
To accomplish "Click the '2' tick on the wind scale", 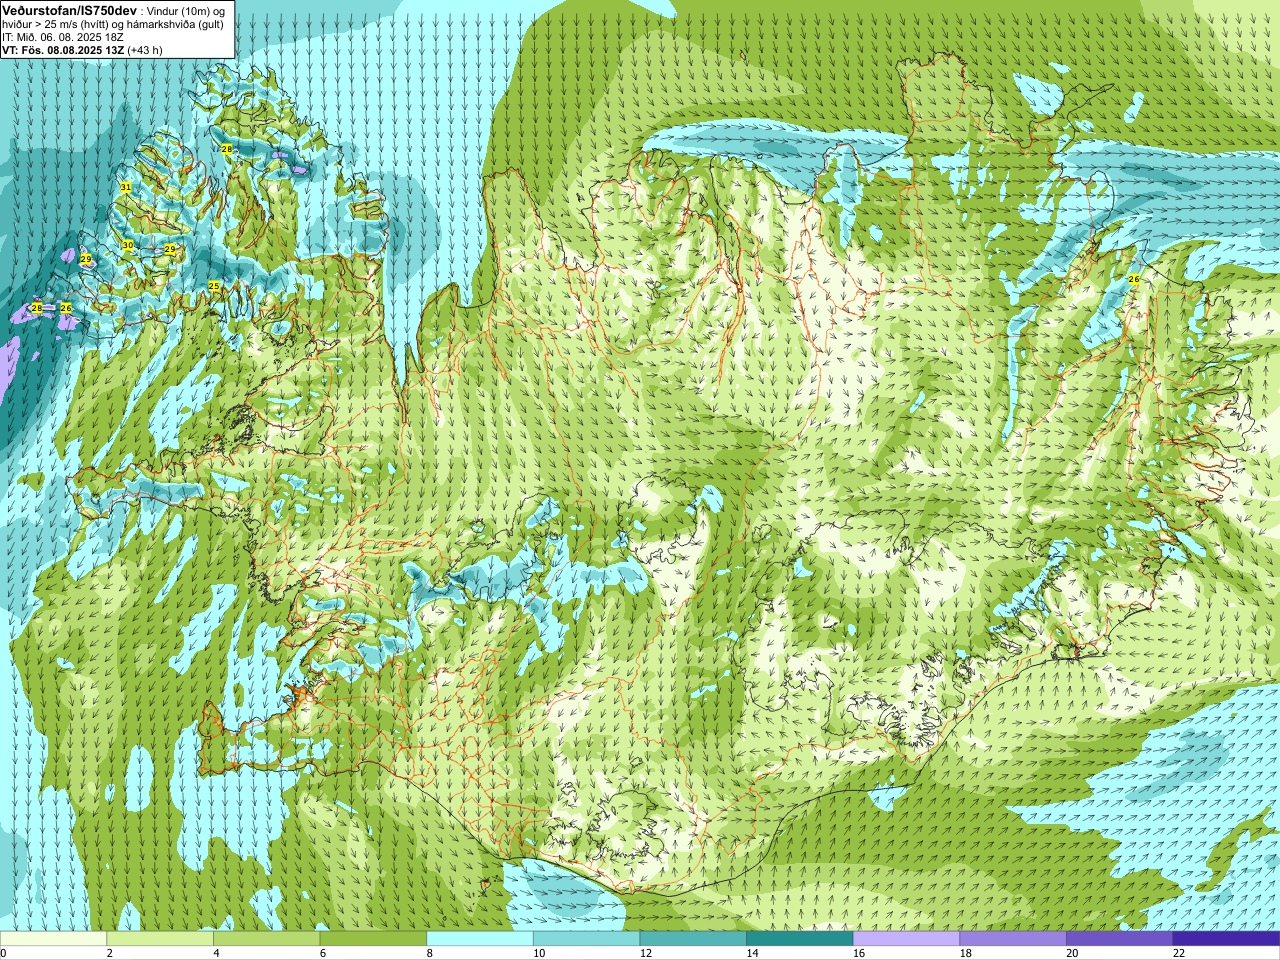I will [110, 953].
